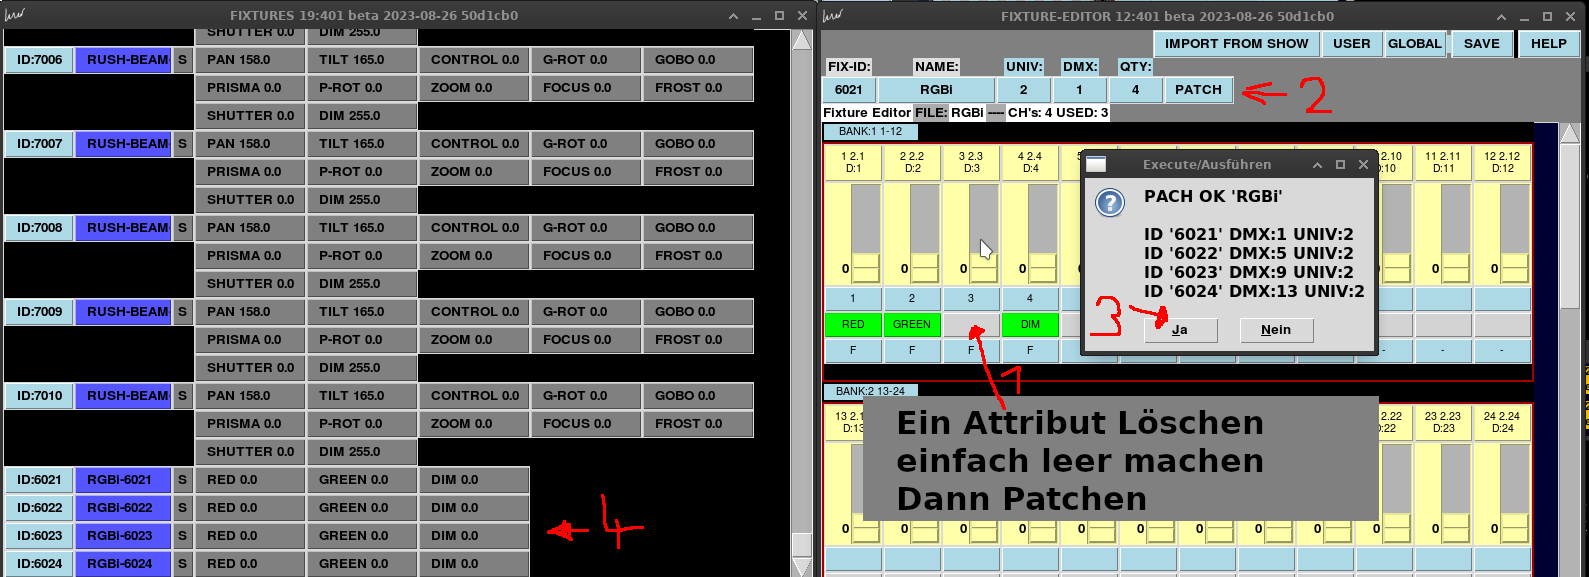Roll up the FIXTURES window
Image resolution: width=1589 pixels, height=577 pixels.
coord(734,16)
